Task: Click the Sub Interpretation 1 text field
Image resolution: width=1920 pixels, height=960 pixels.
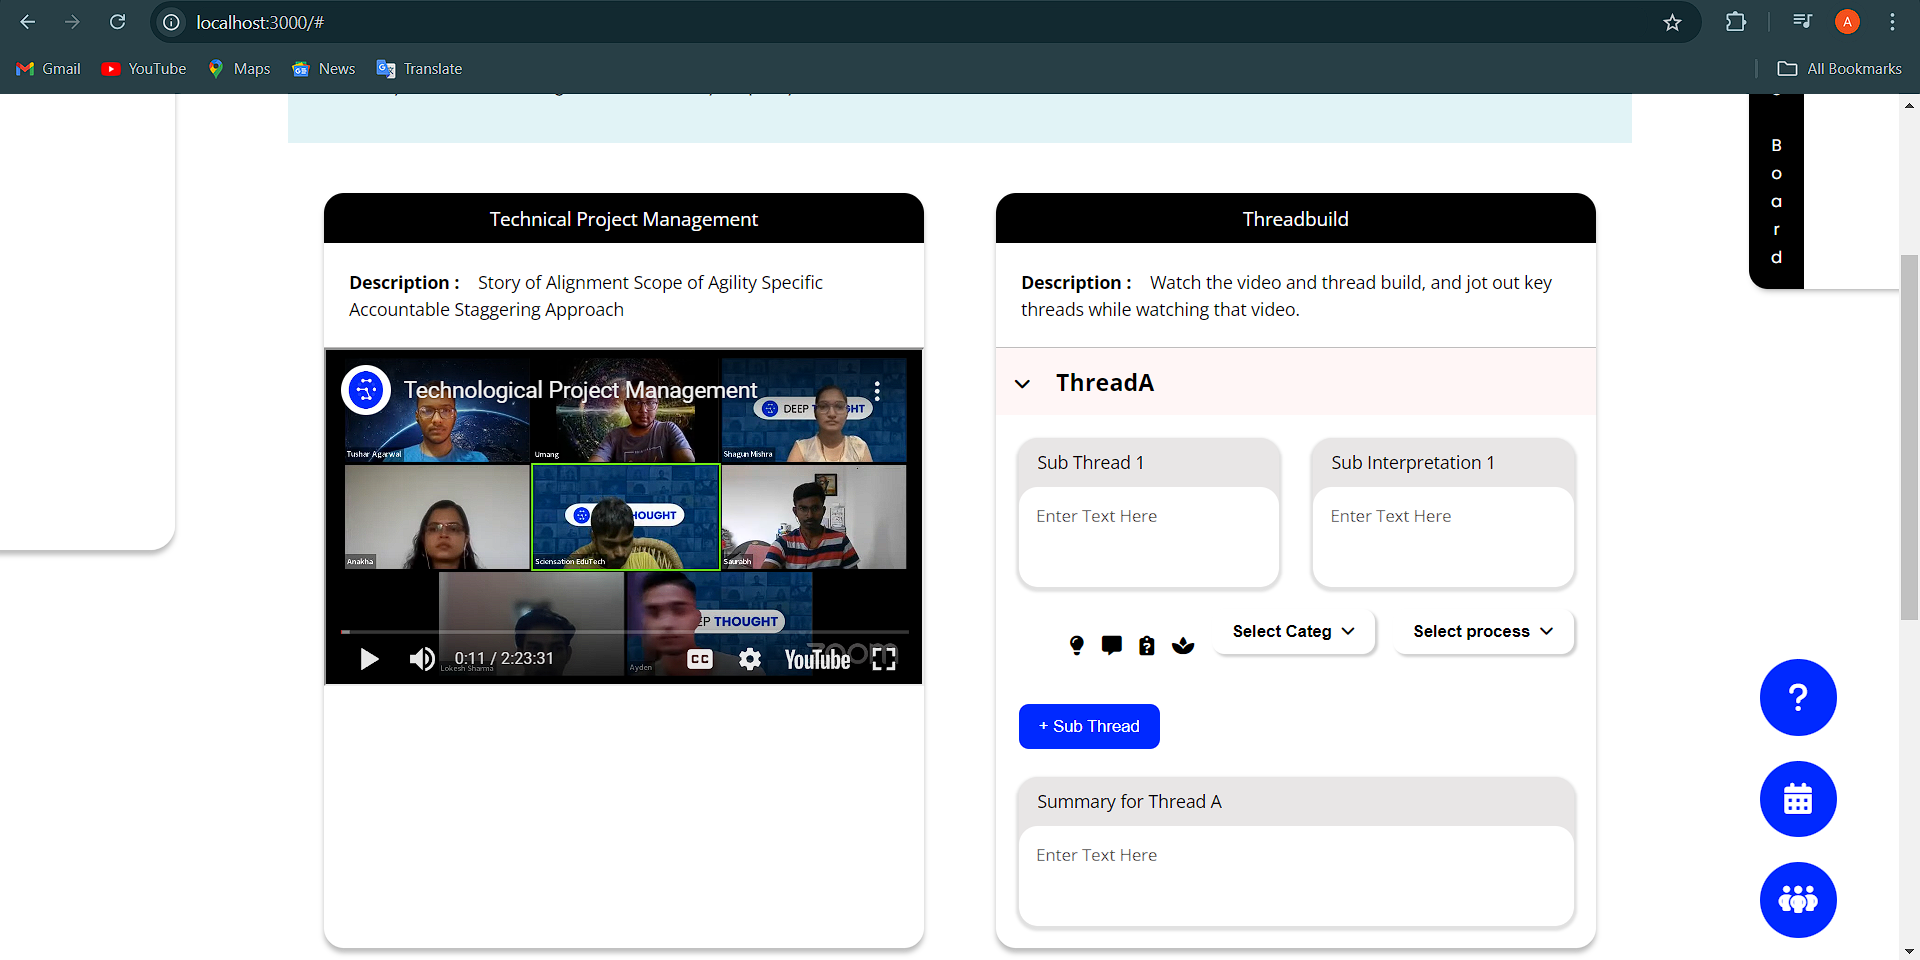Action: tap(1443, 537)
